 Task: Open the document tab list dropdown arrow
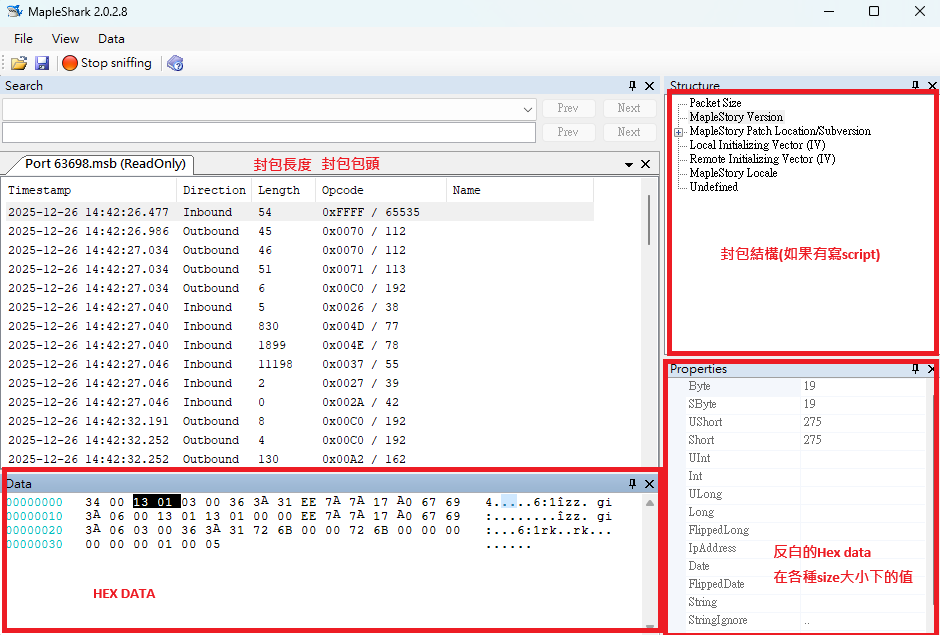point(629,164)
